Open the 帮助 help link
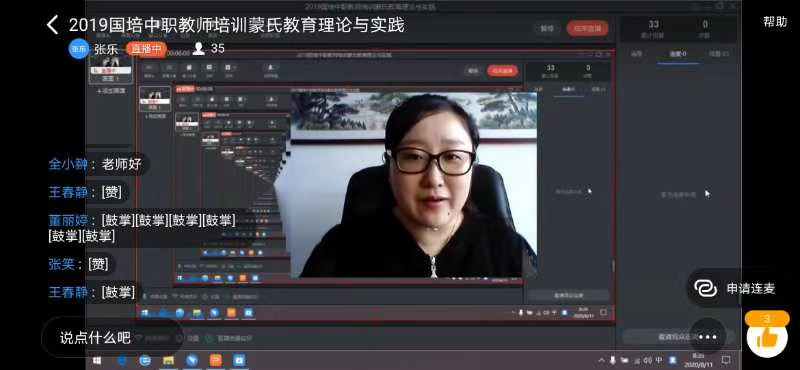This screenshot has height=370, width=800. pyautogui.click(x=775, y=22)
